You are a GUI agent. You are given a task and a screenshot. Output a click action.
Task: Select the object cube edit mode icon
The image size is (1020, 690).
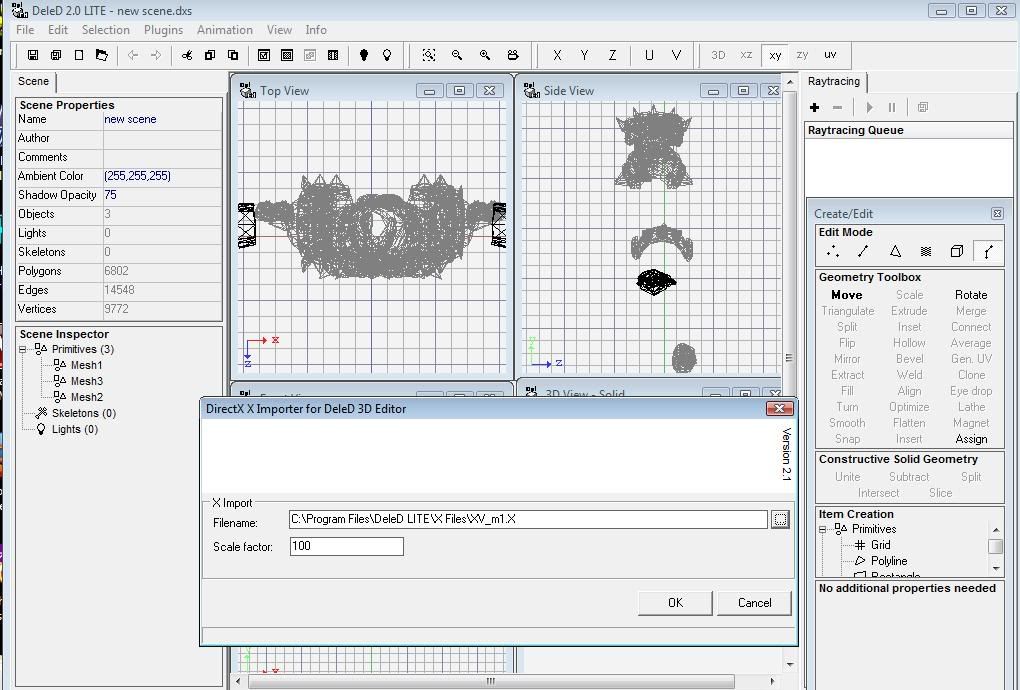[956, 252]
